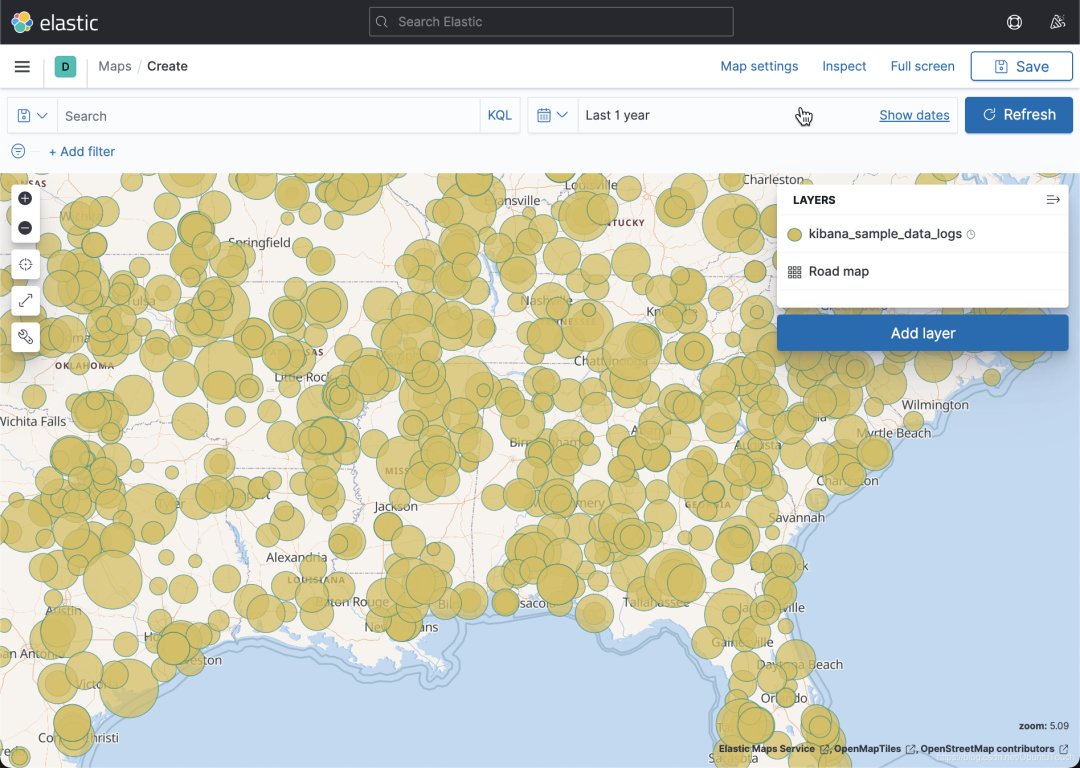Focus the KQL Search query field

[x=269, y=116]
